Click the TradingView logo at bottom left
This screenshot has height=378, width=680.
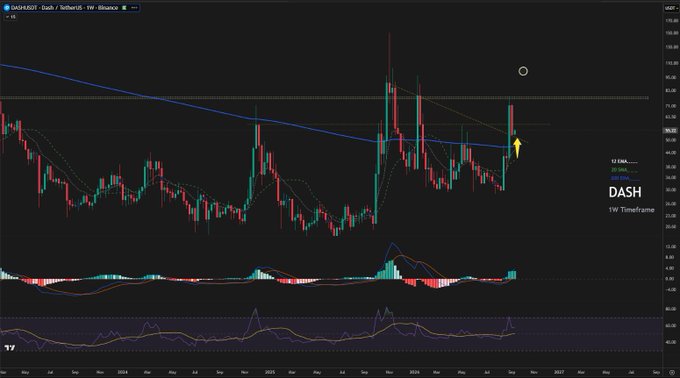tap(10, 348)
